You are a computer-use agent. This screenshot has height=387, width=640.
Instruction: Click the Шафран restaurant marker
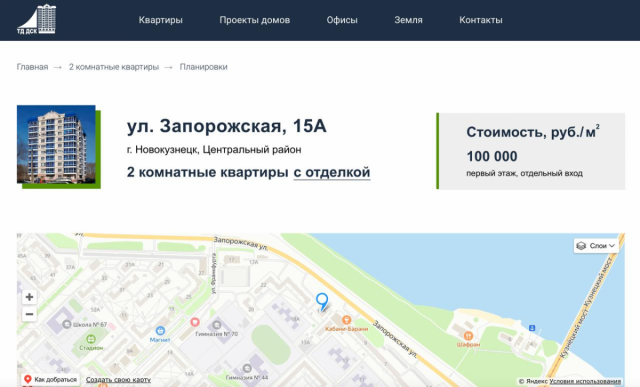click(x=468, y=336)
